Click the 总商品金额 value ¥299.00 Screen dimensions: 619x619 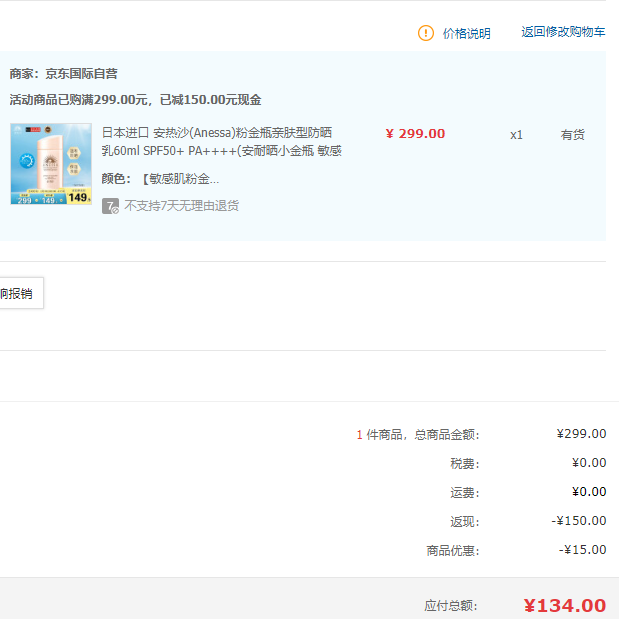[581, 434]
